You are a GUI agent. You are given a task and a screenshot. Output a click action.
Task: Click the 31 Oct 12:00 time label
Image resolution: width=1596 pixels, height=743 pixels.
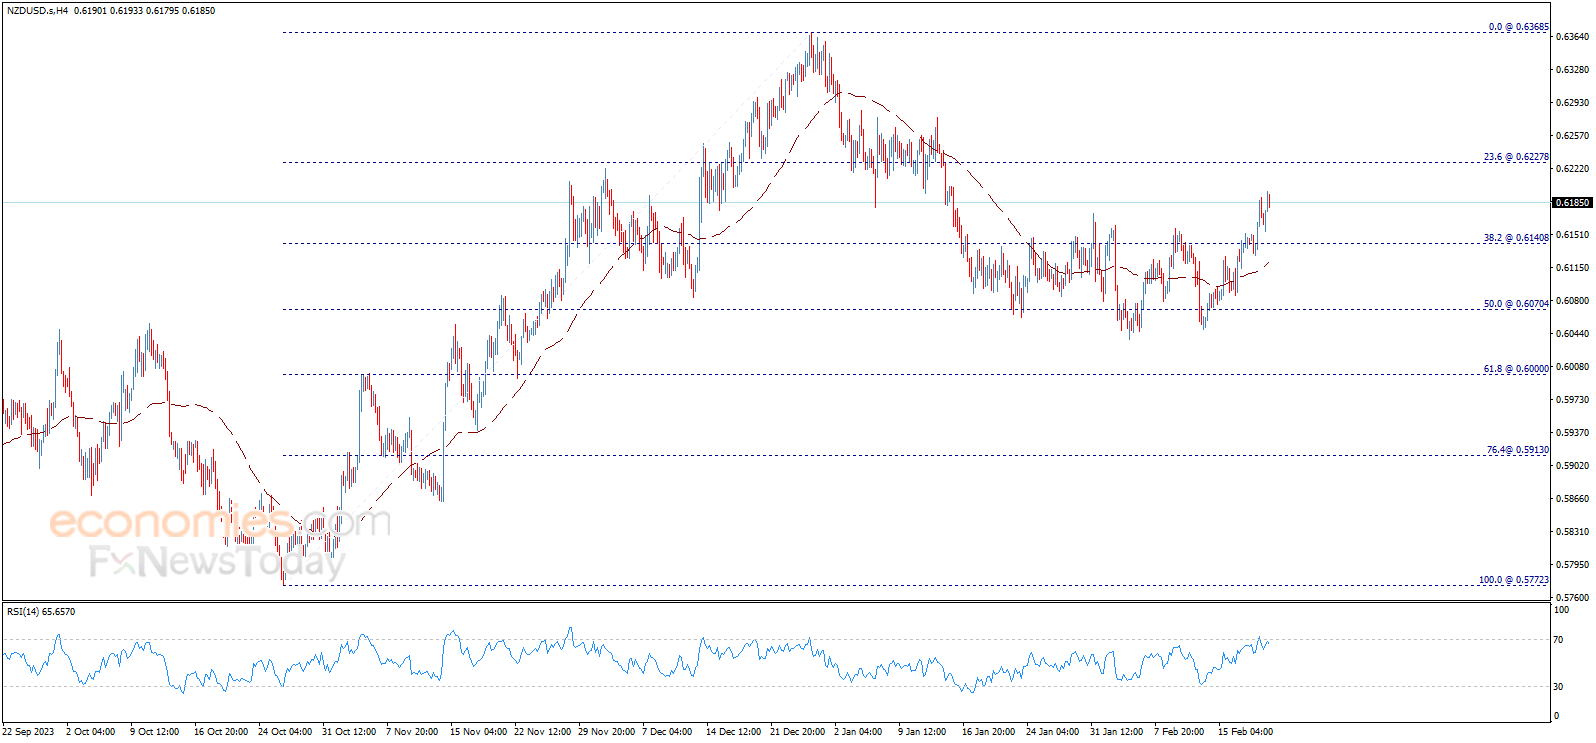[x=349, y=732]
